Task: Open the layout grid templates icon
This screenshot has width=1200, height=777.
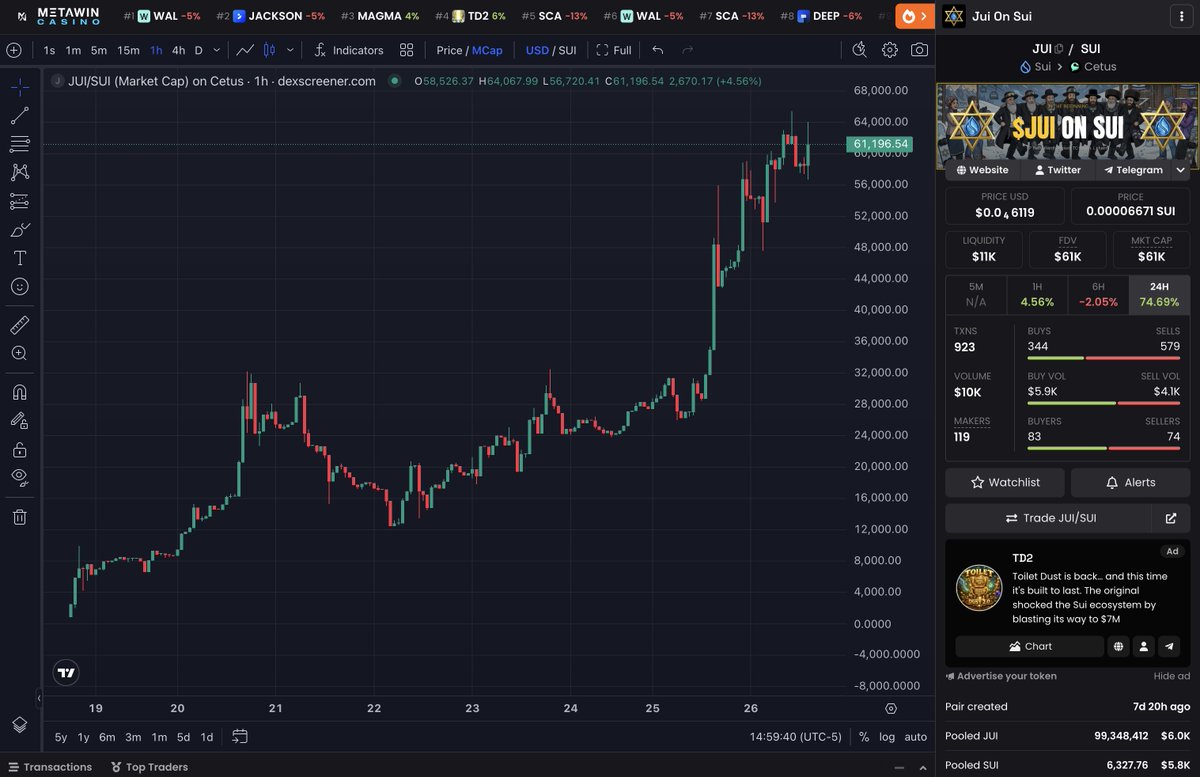Action: coord(406,50)
